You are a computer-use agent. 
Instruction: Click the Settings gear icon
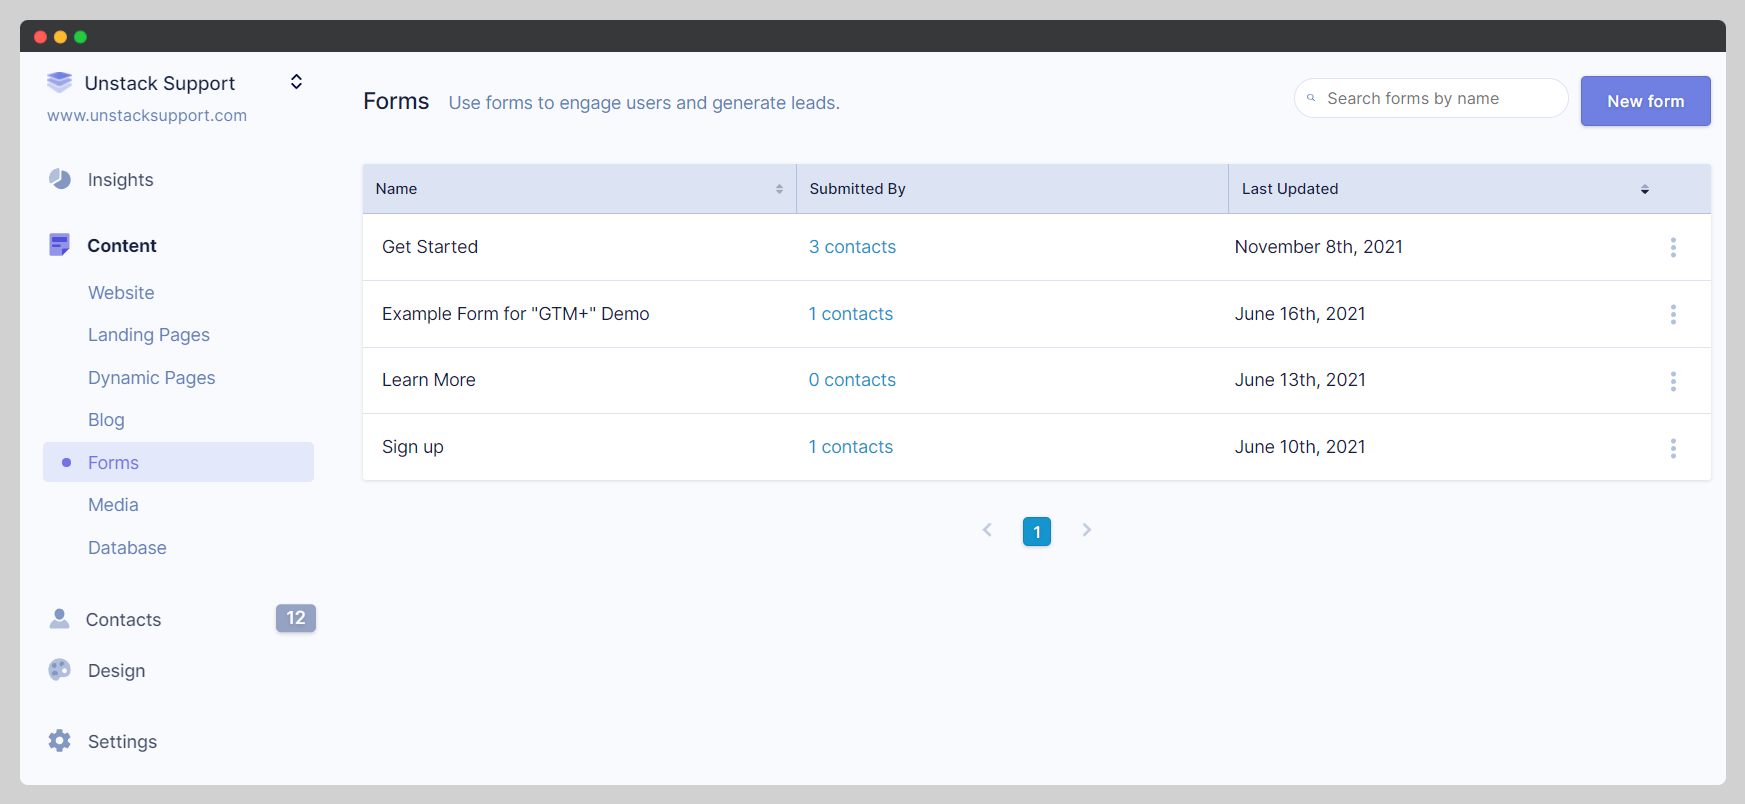(x=60, y=741)
